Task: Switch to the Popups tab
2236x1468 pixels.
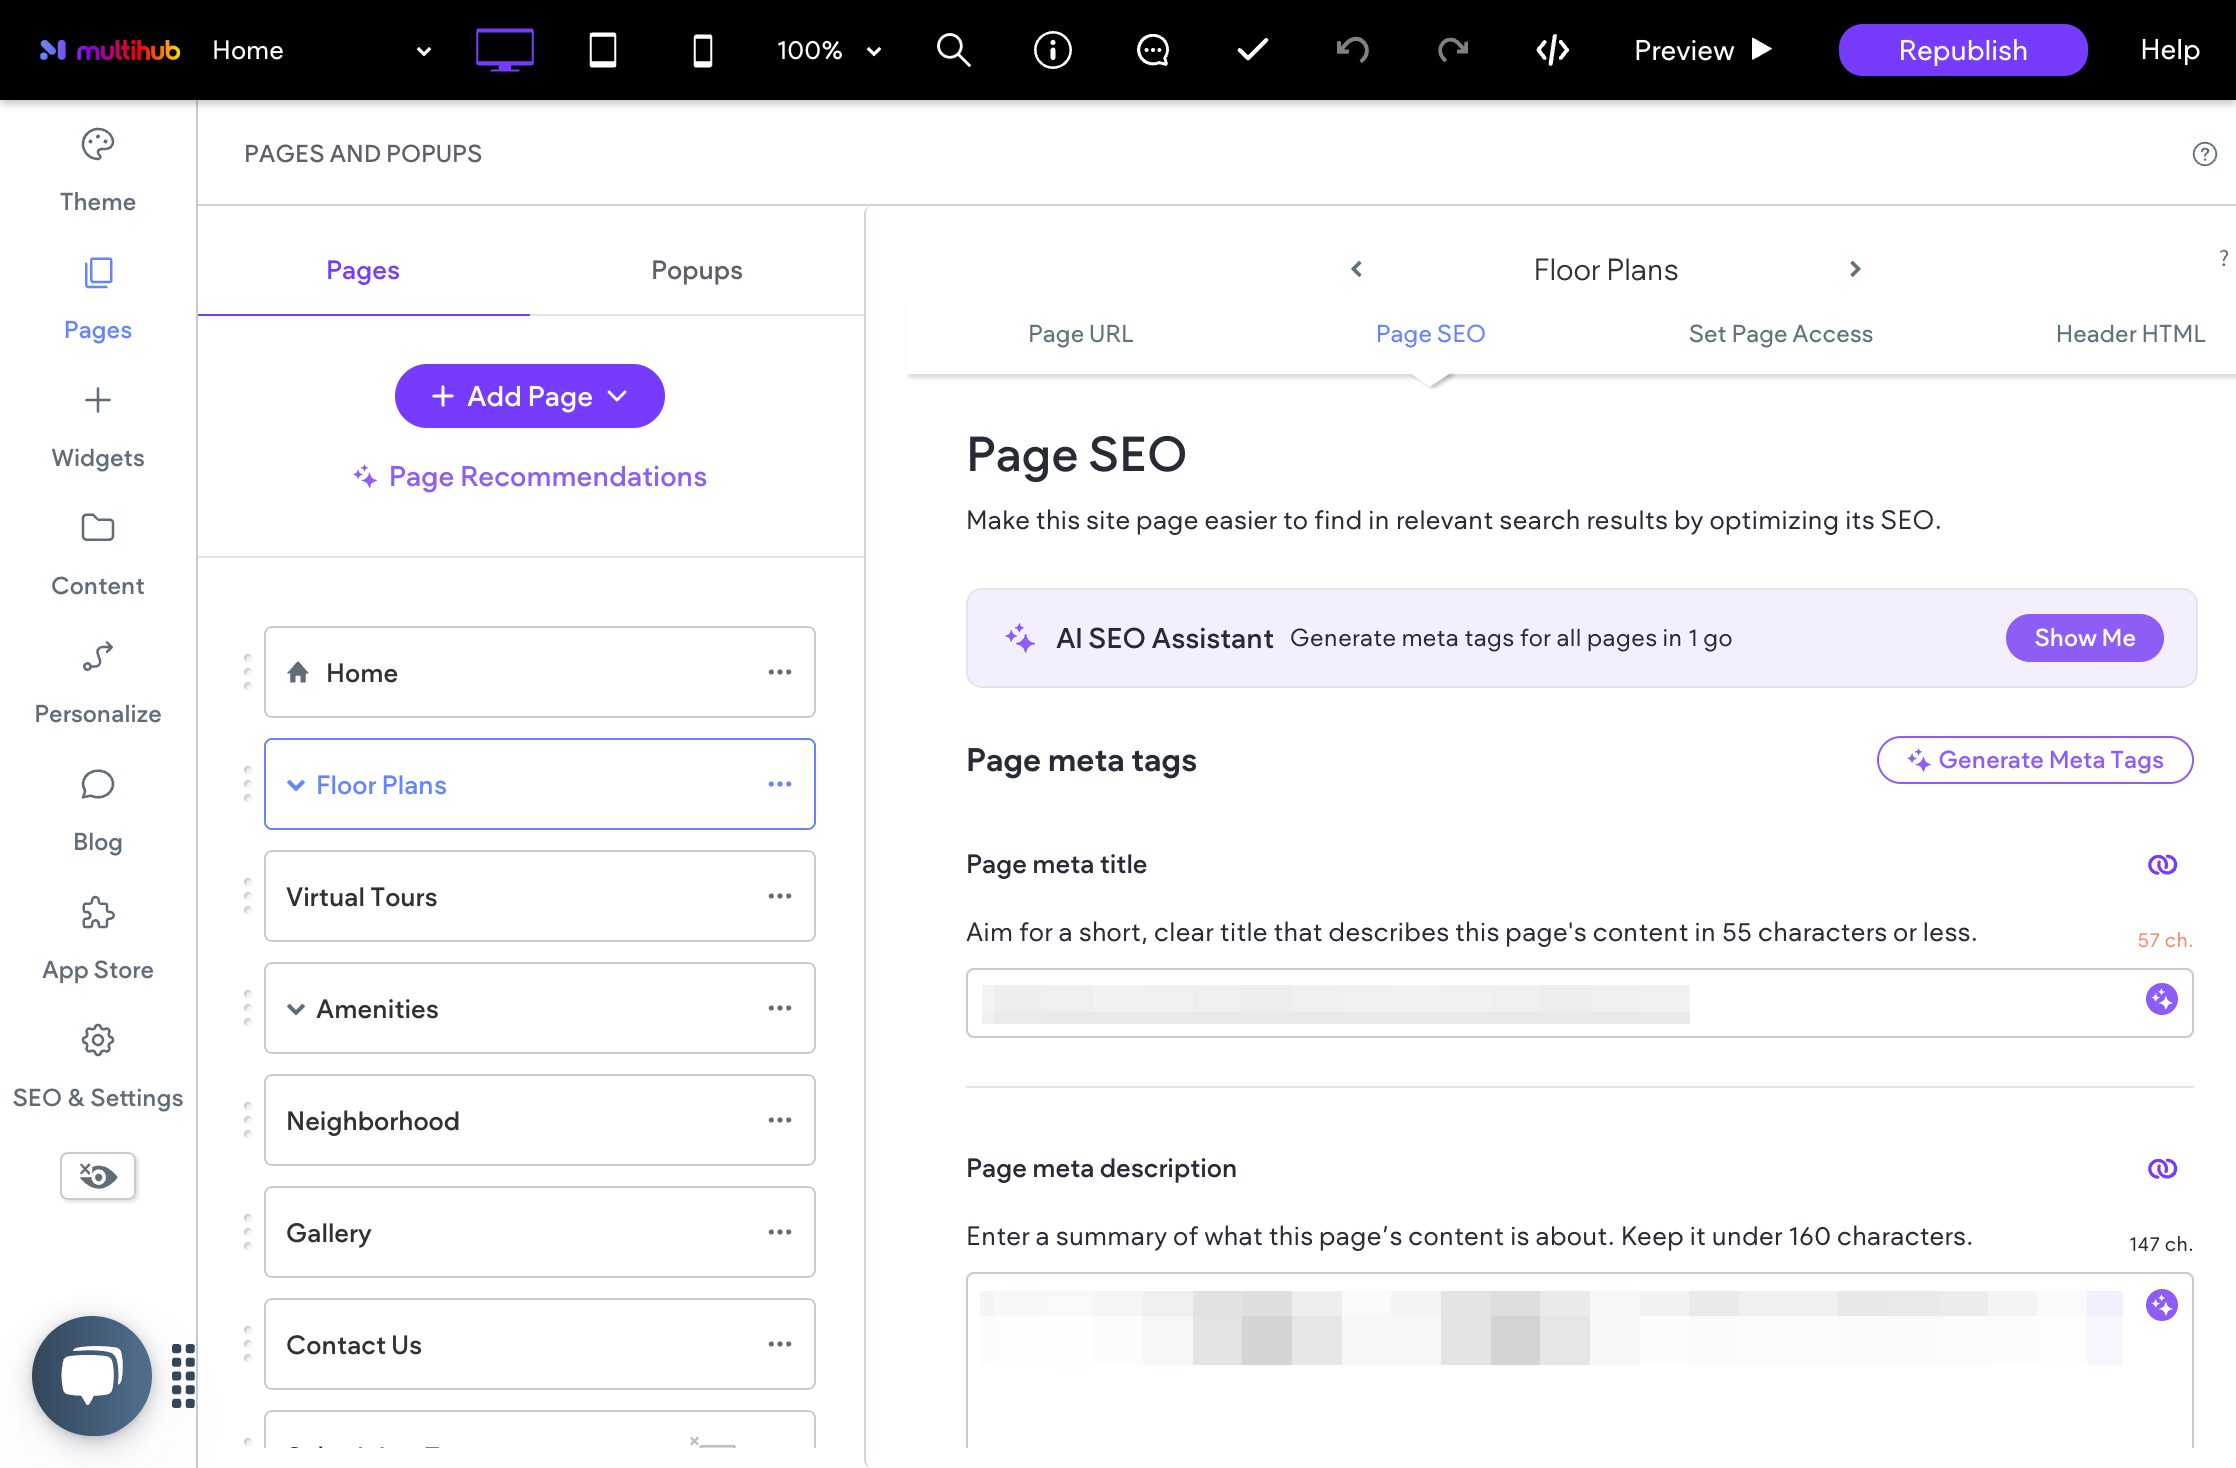Action: (697, 270)
